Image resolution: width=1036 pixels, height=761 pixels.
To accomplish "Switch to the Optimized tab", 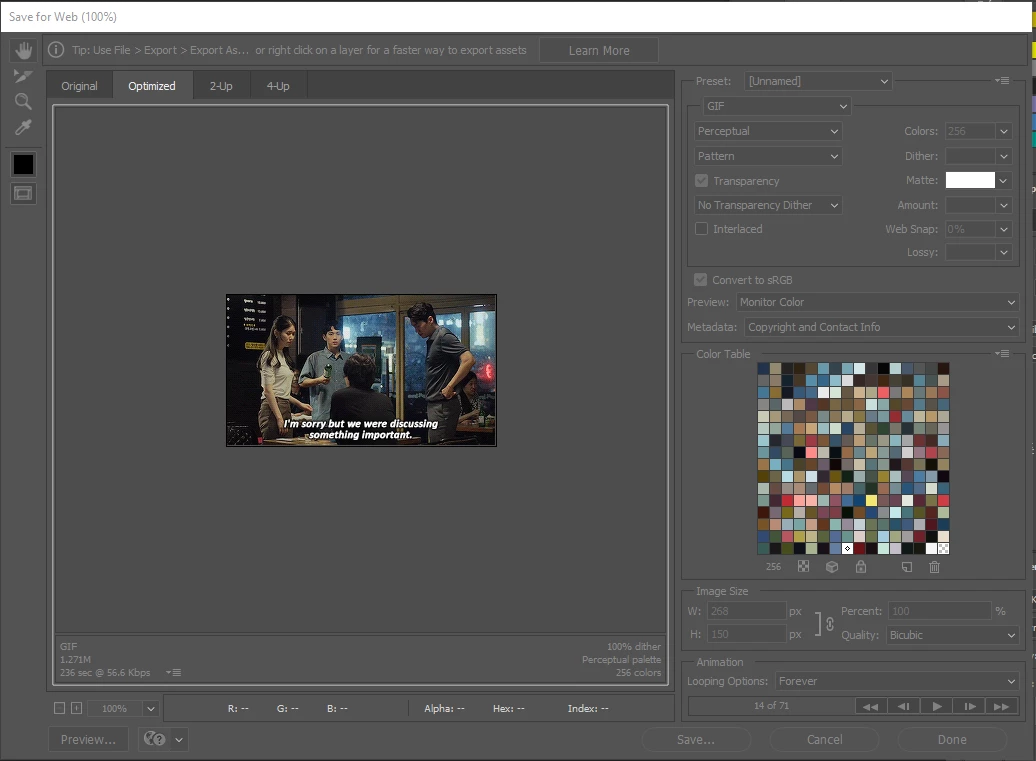I will [x=152, y=86].
